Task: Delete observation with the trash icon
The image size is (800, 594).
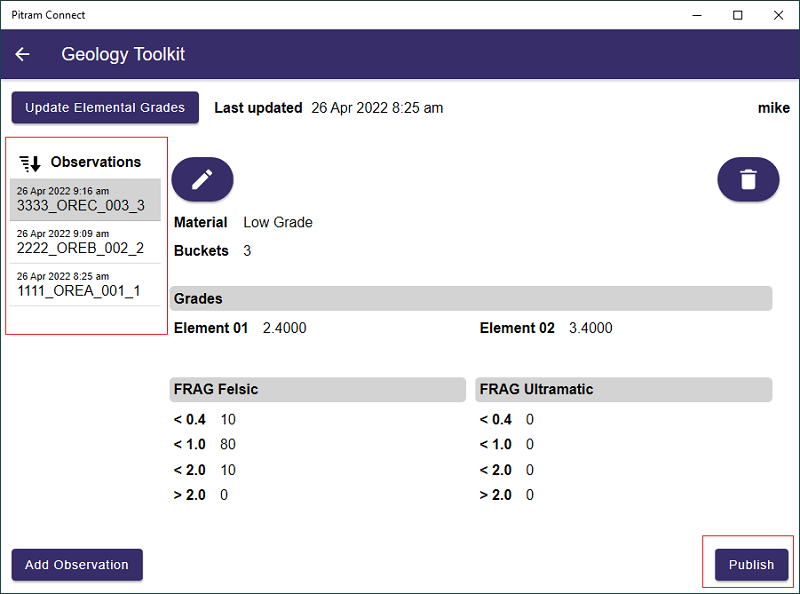Action: pyautogui.click(x=748, y=180)
